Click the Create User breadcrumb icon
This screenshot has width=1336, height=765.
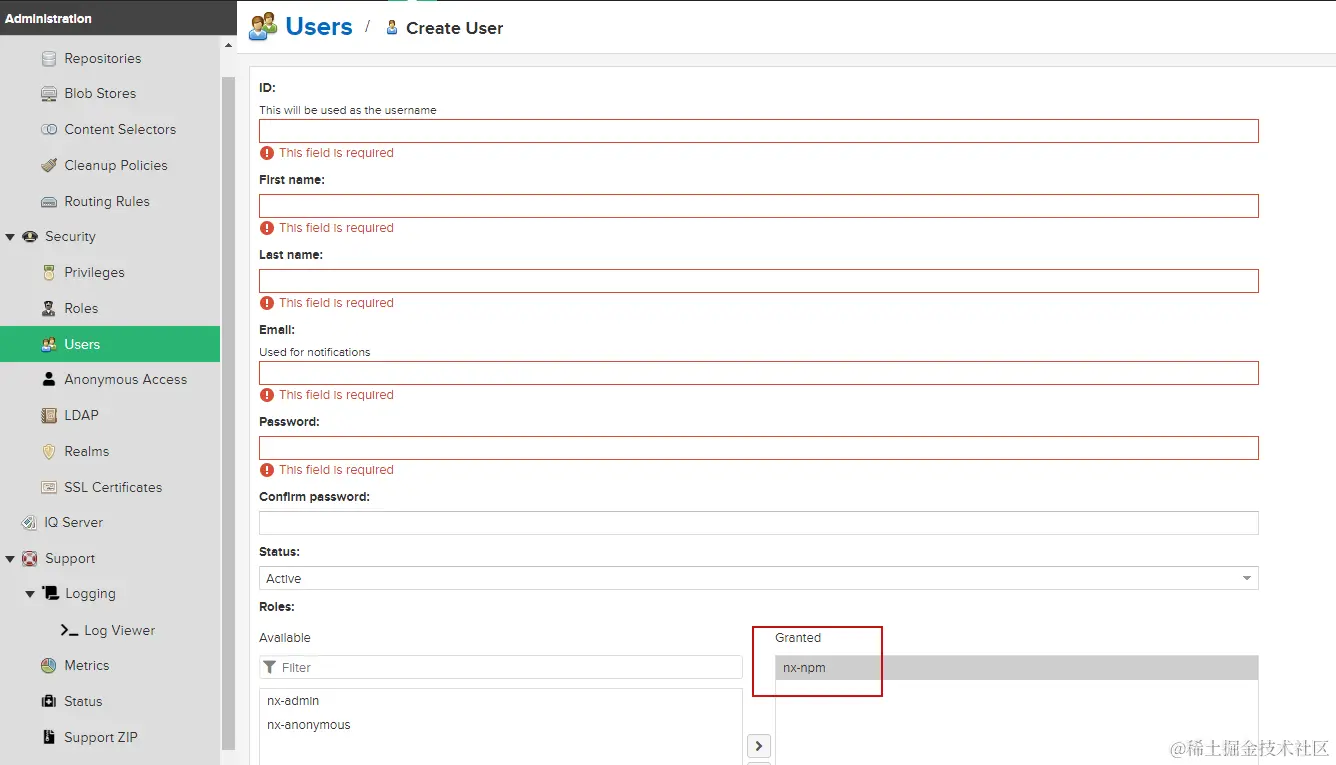point(392,28)
